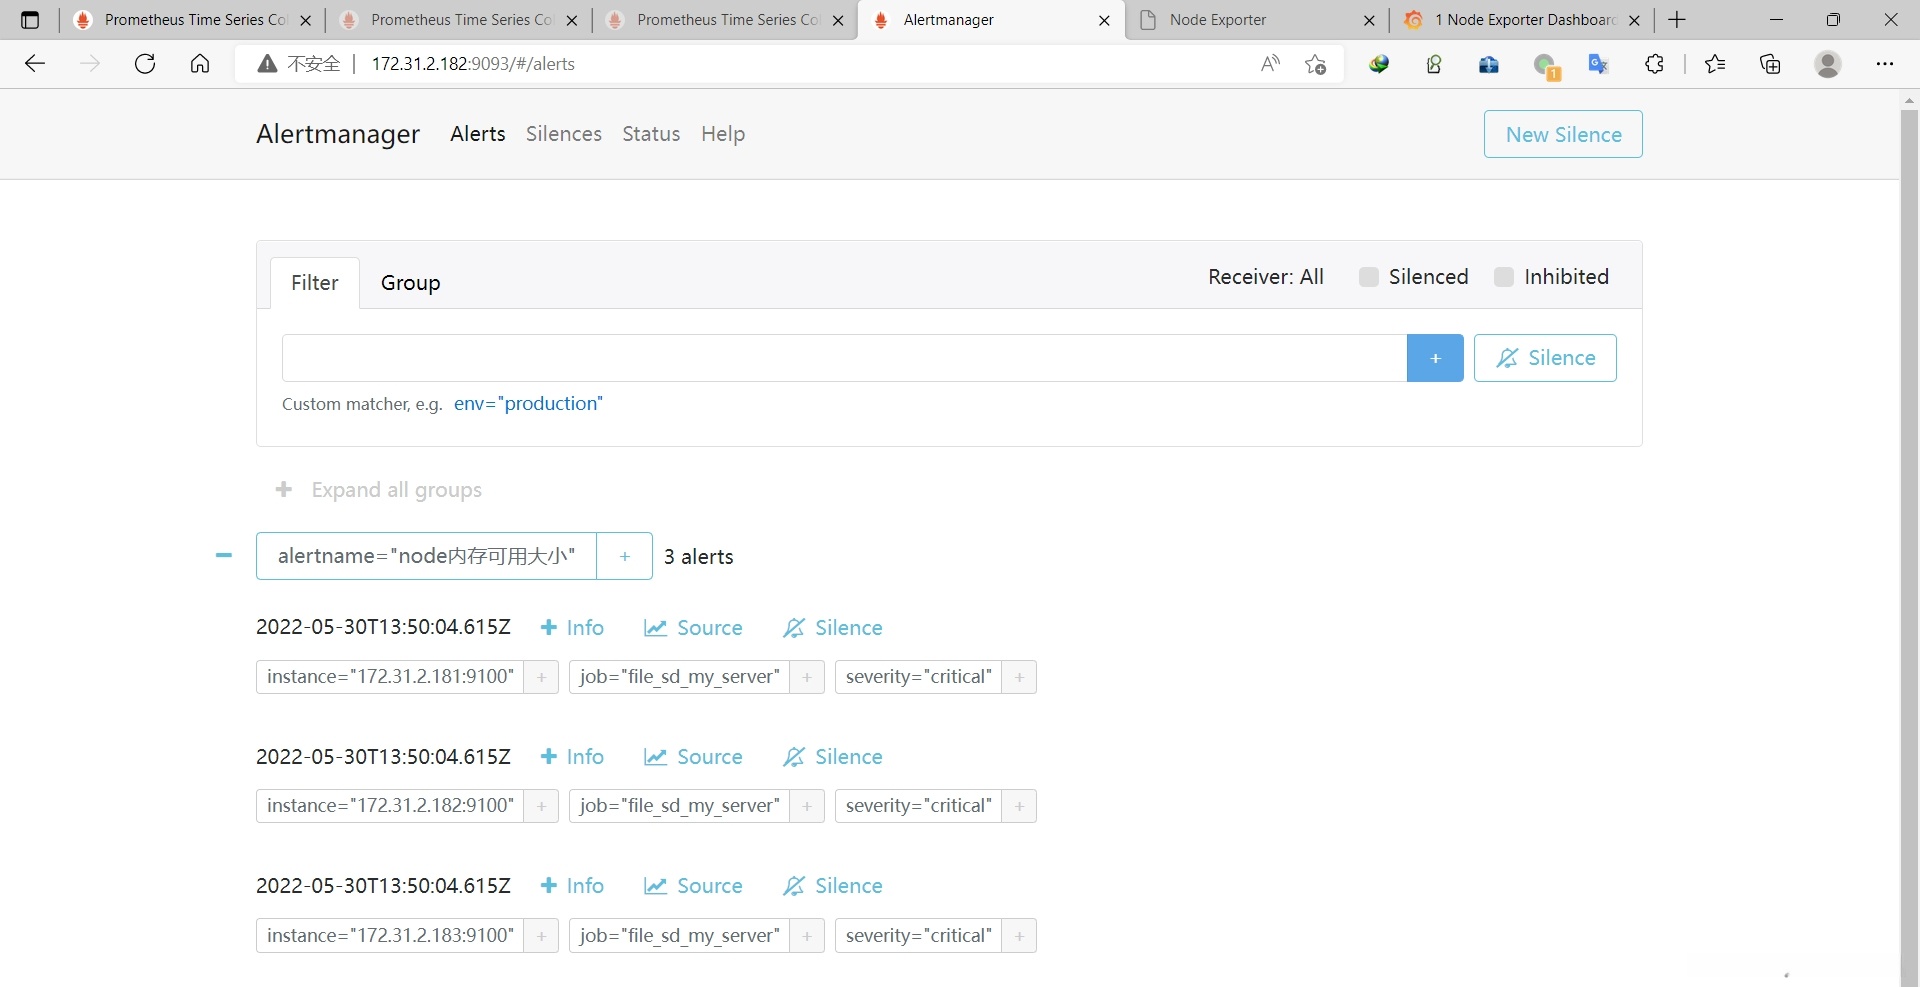Silence the alert for instance 172.31.2.181

tap(832, 628)
